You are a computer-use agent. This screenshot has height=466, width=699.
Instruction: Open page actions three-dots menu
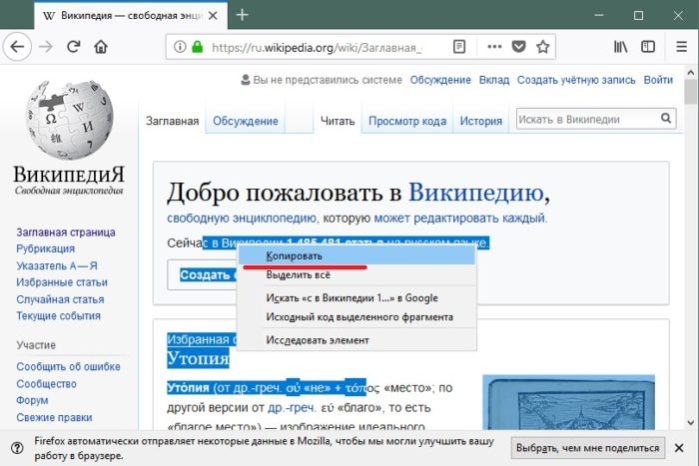click(x=494, y=47)
